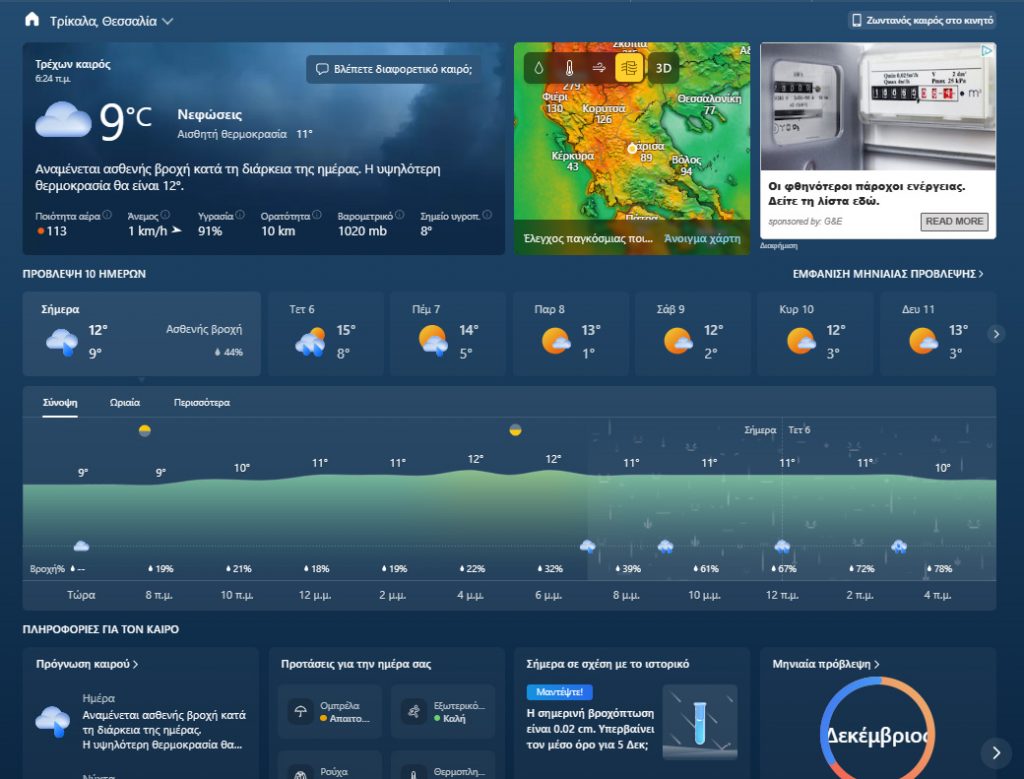The width and height of the screenshot is (1024, 779).
Task: Open the Τρίκαλα, Θεσσαλία location dropdown
Action: click(x=167, y=21)
